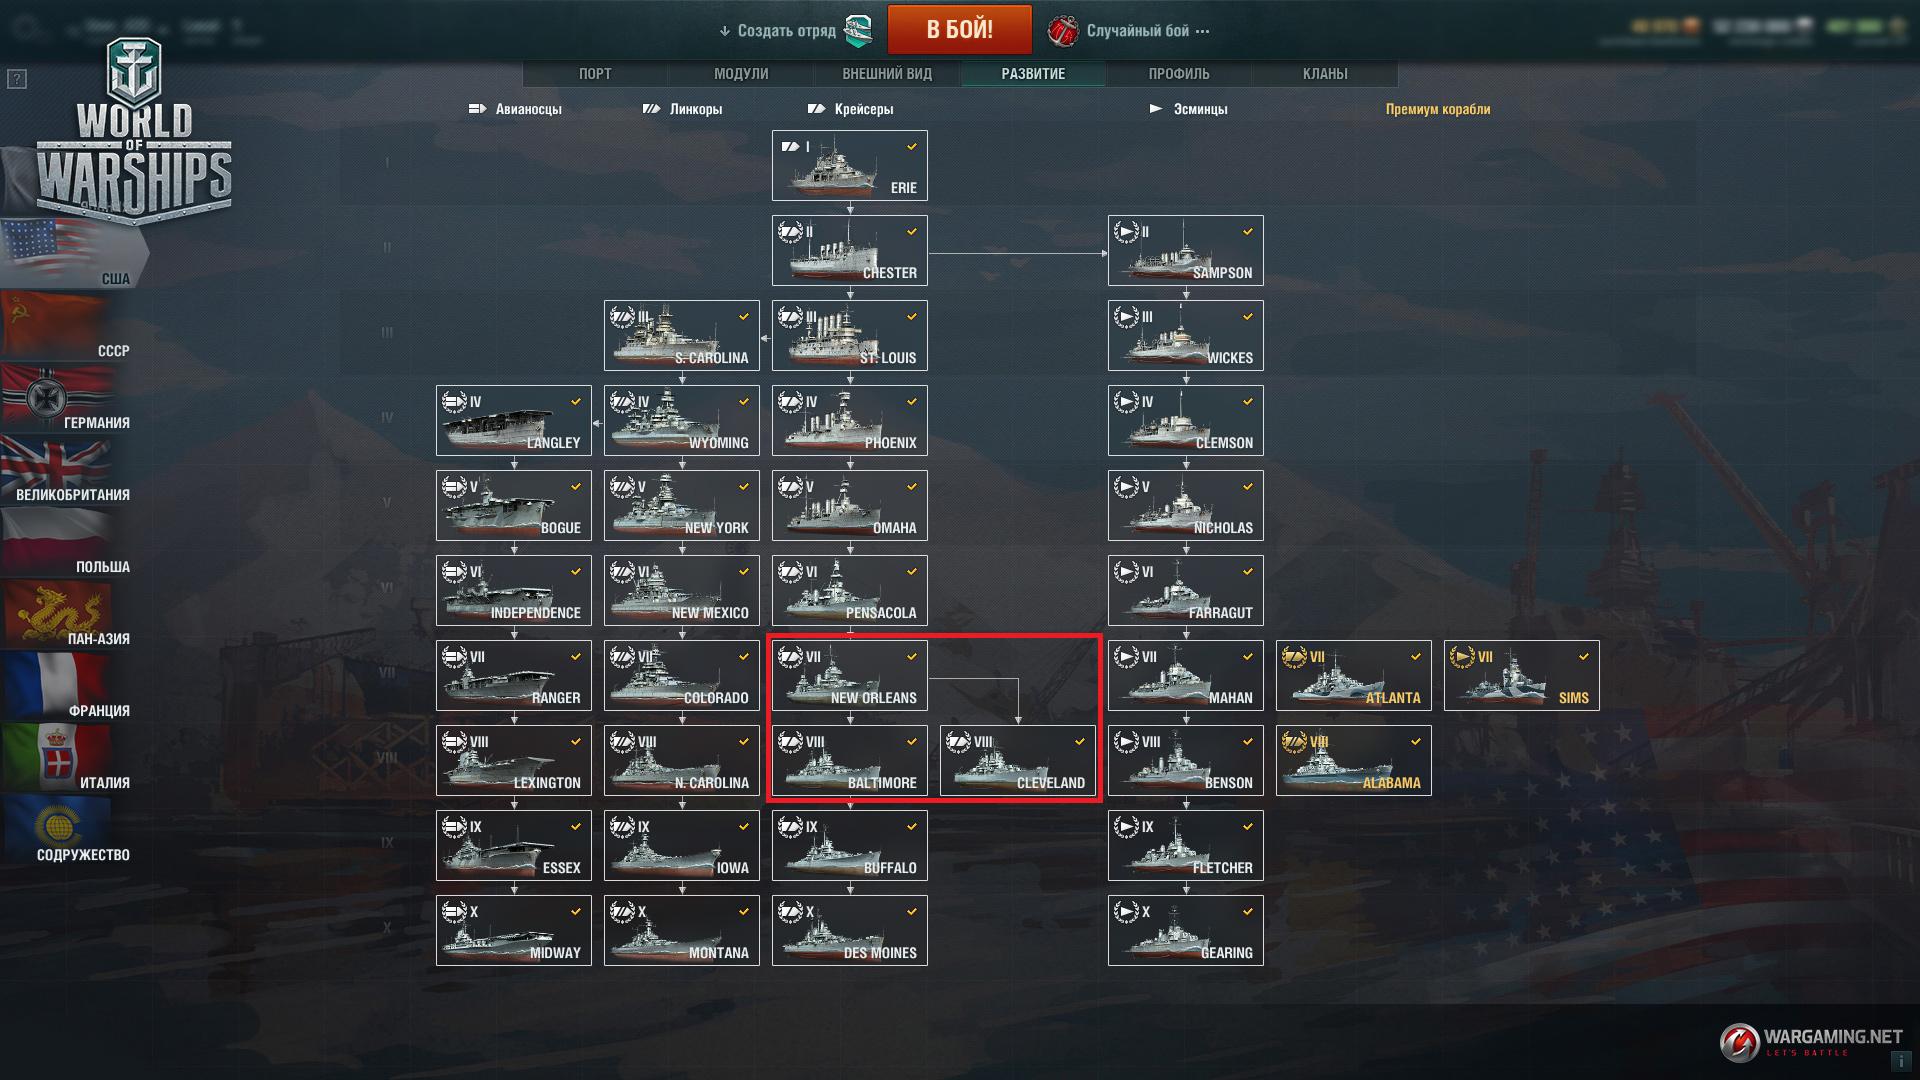Switch to the Модули tab
Screen dimensions: 1920x1080
tap(741, 74)
